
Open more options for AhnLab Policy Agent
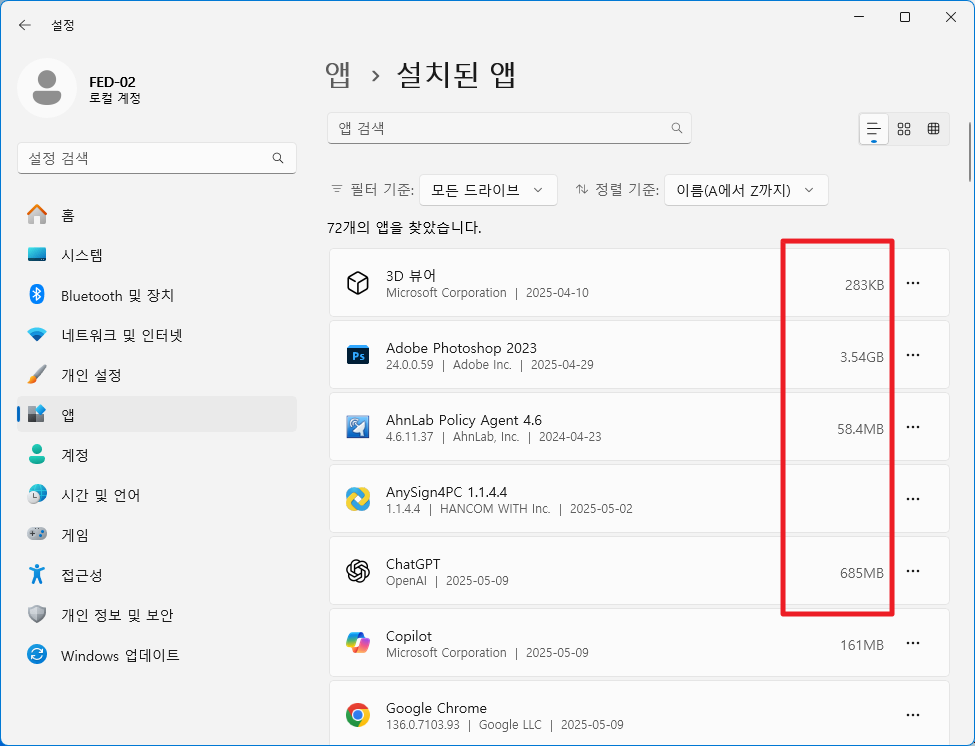pyautogui.click(x=913, y=427)
